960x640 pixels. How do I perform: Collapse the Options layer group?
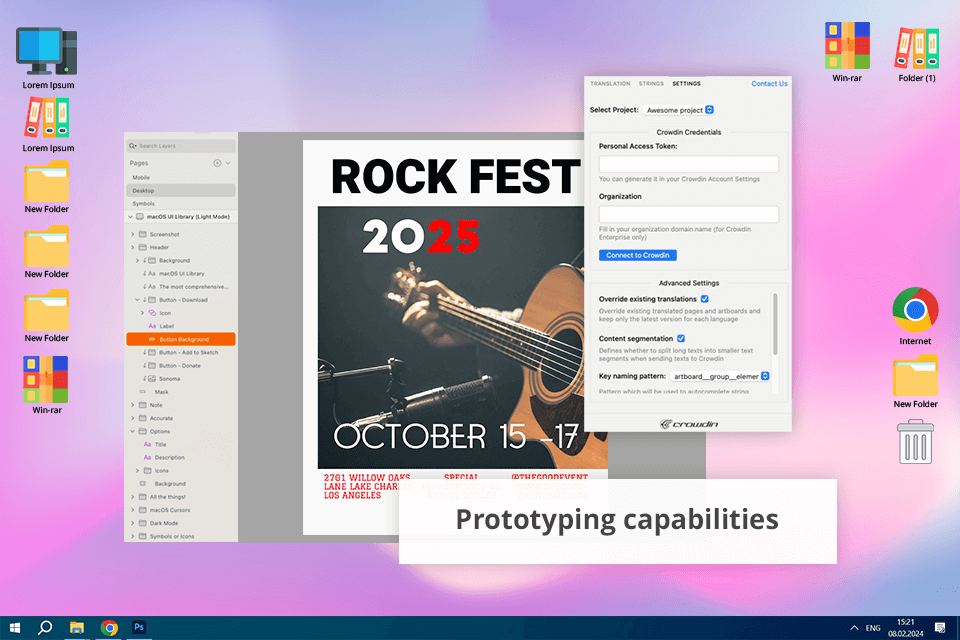133,431
